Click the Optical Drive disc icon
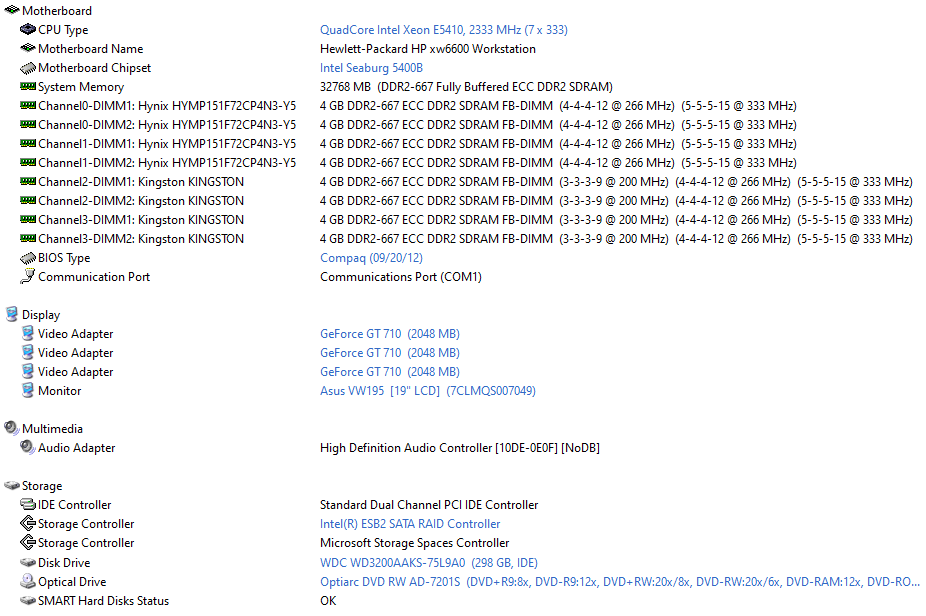 (x=28, y=581)
